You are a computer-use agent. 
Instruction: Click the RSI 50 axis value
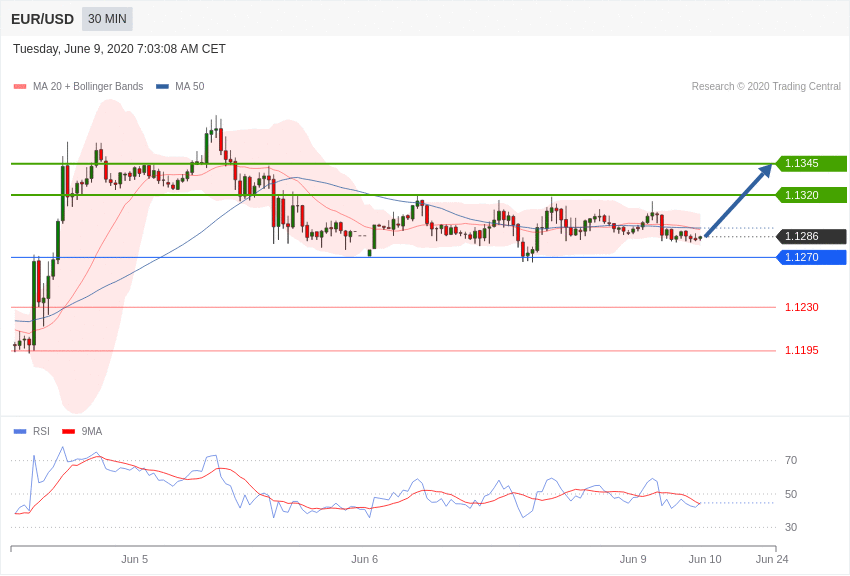click(791, 494)
